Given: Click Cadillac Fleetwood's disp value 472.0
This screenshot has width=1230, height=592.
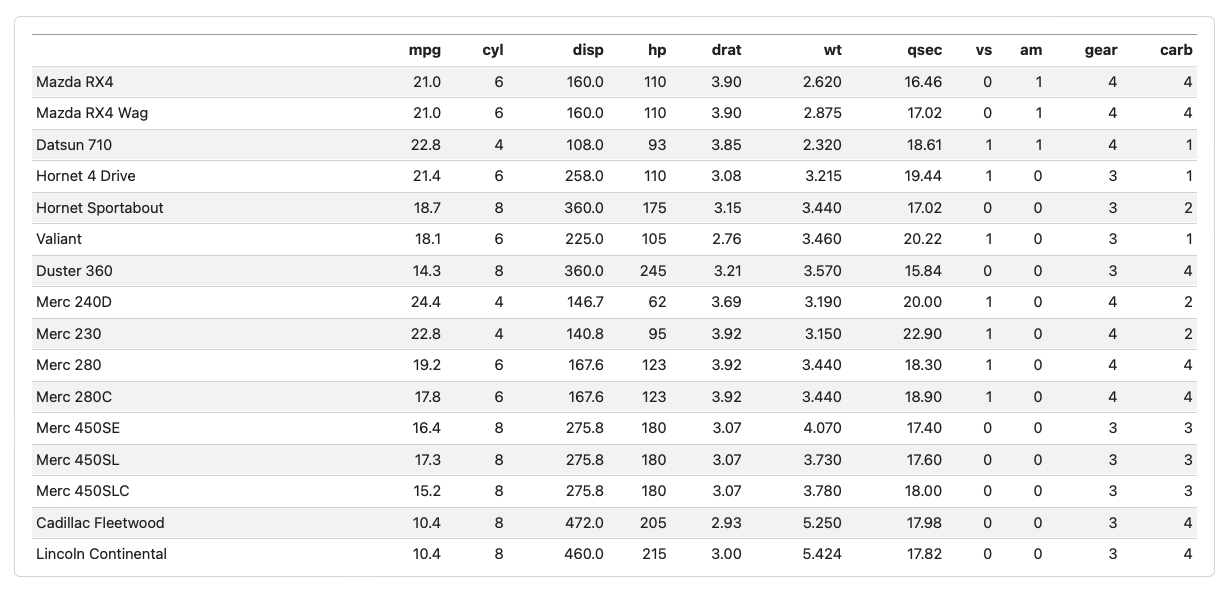Looking at the screenshot, I should (x=584, y=523).
